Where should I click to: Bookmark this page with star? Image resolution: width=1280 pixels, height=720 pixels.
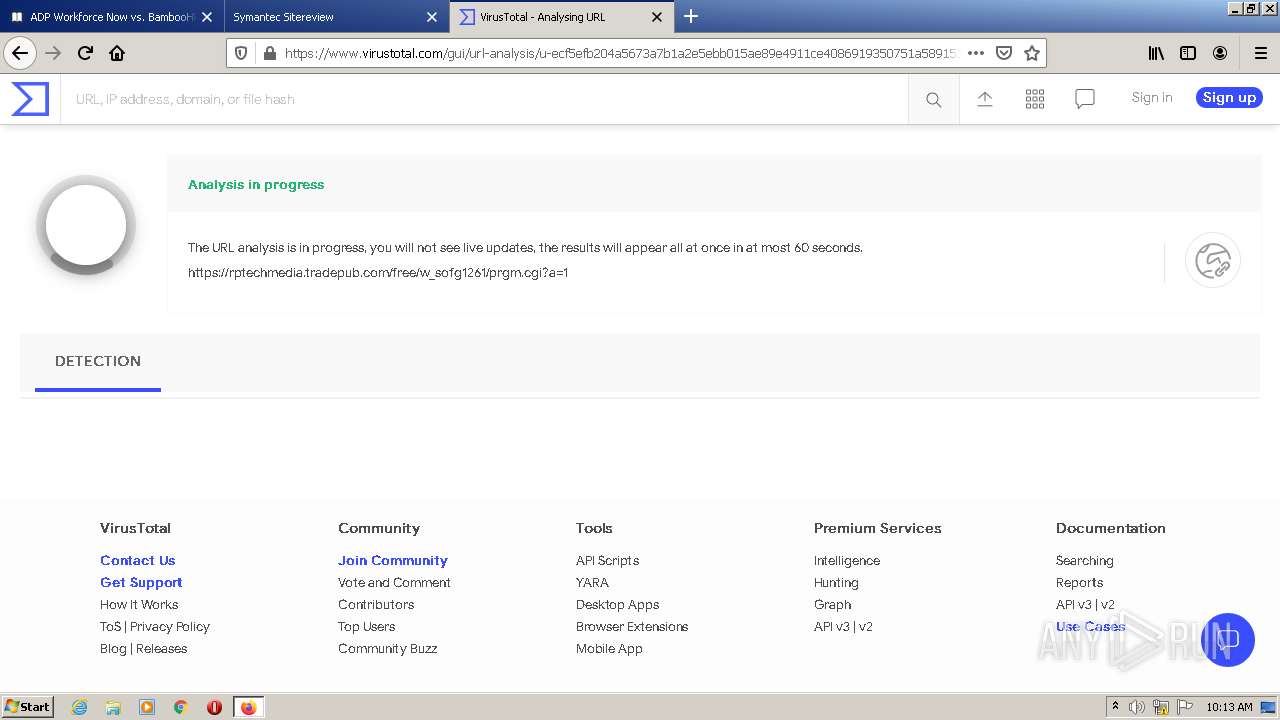[x=1032, y=53]
